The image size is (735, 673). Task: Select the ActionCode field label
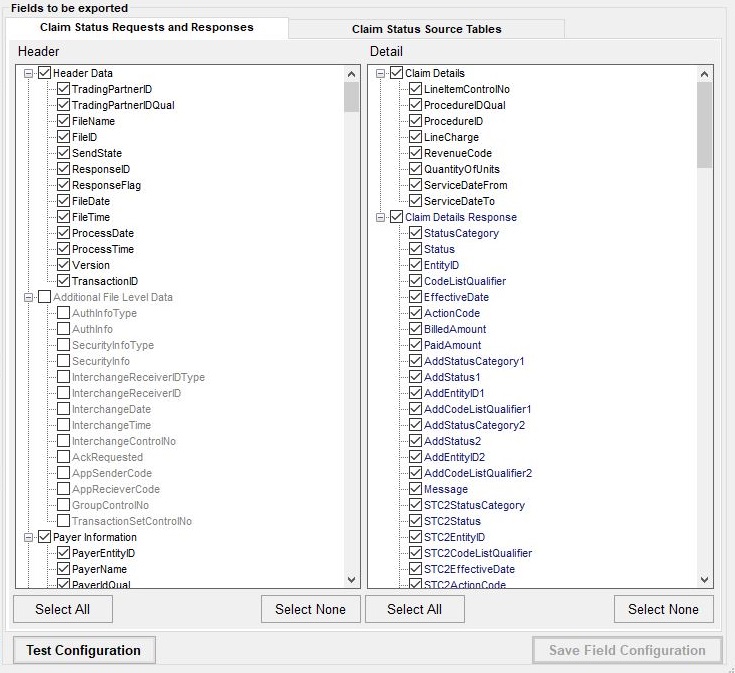[x=452, y=313]
